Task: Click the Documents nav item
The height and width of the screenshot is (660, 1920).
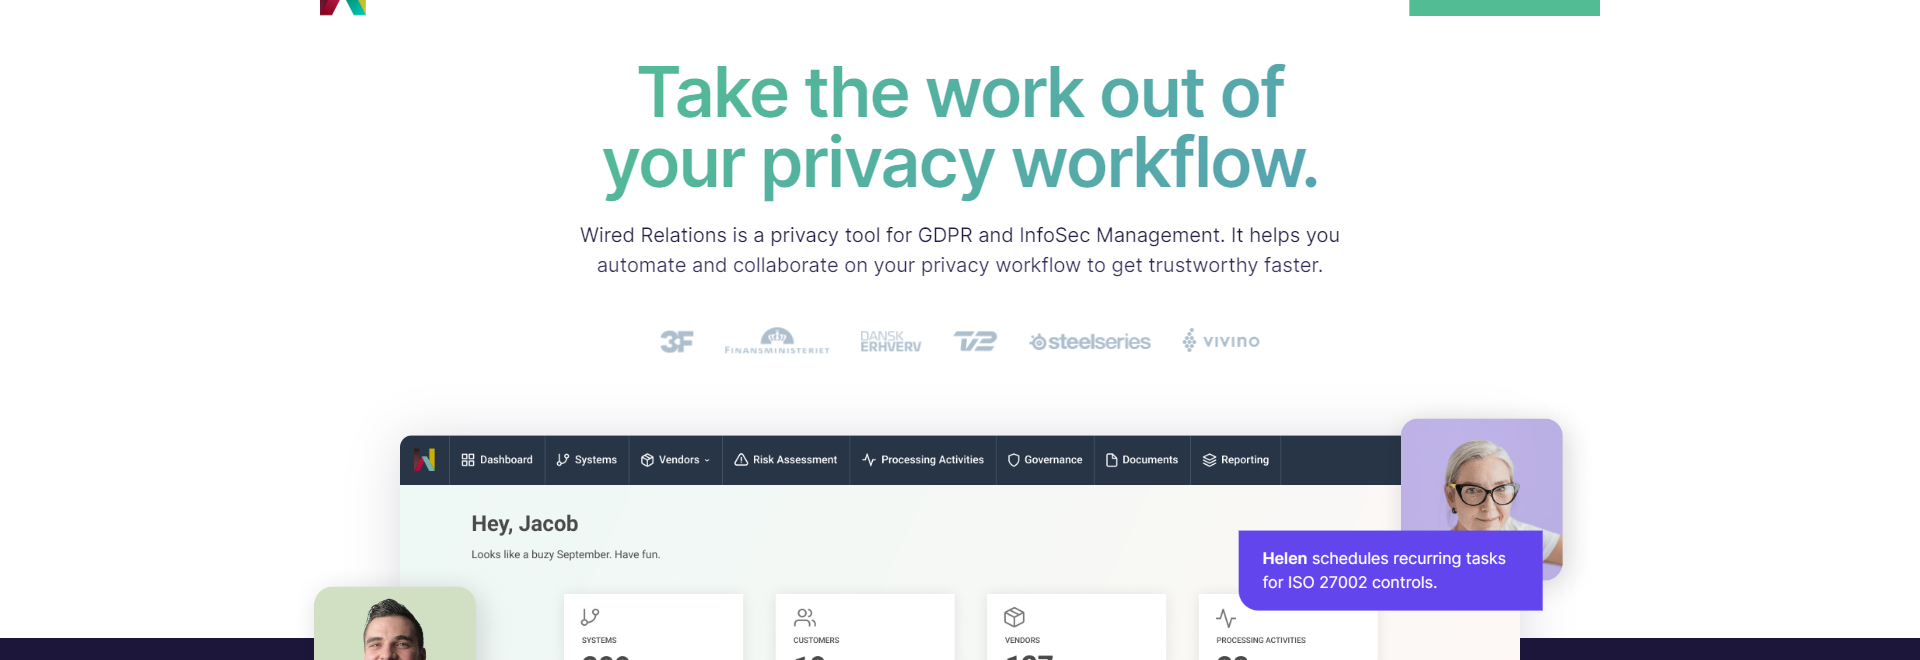Action: pyautogui.click(x=1142, y=460)
